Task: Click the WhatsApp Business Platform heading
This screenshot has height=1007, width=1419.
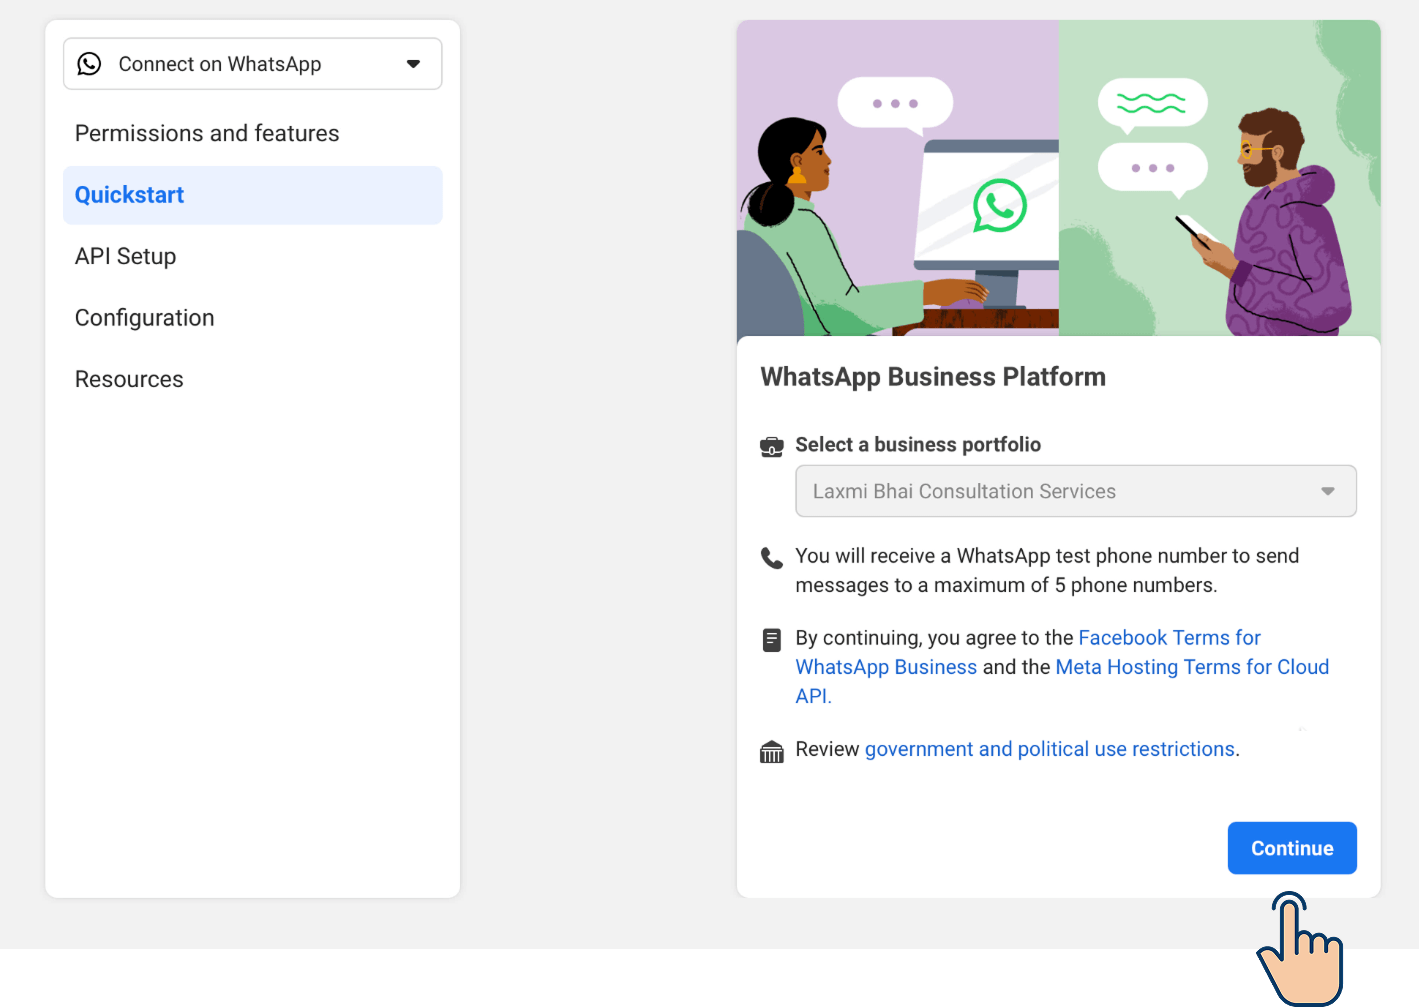Action: 933,377
